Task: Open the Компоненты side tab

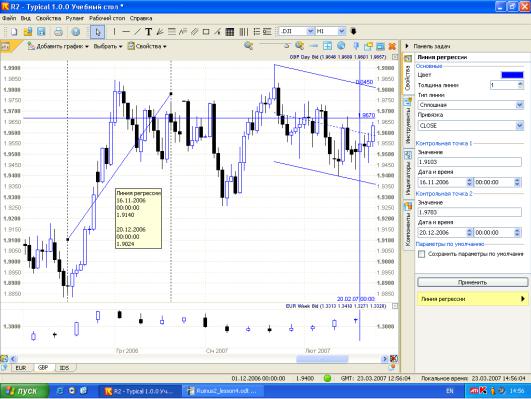Action: (408, 224)
